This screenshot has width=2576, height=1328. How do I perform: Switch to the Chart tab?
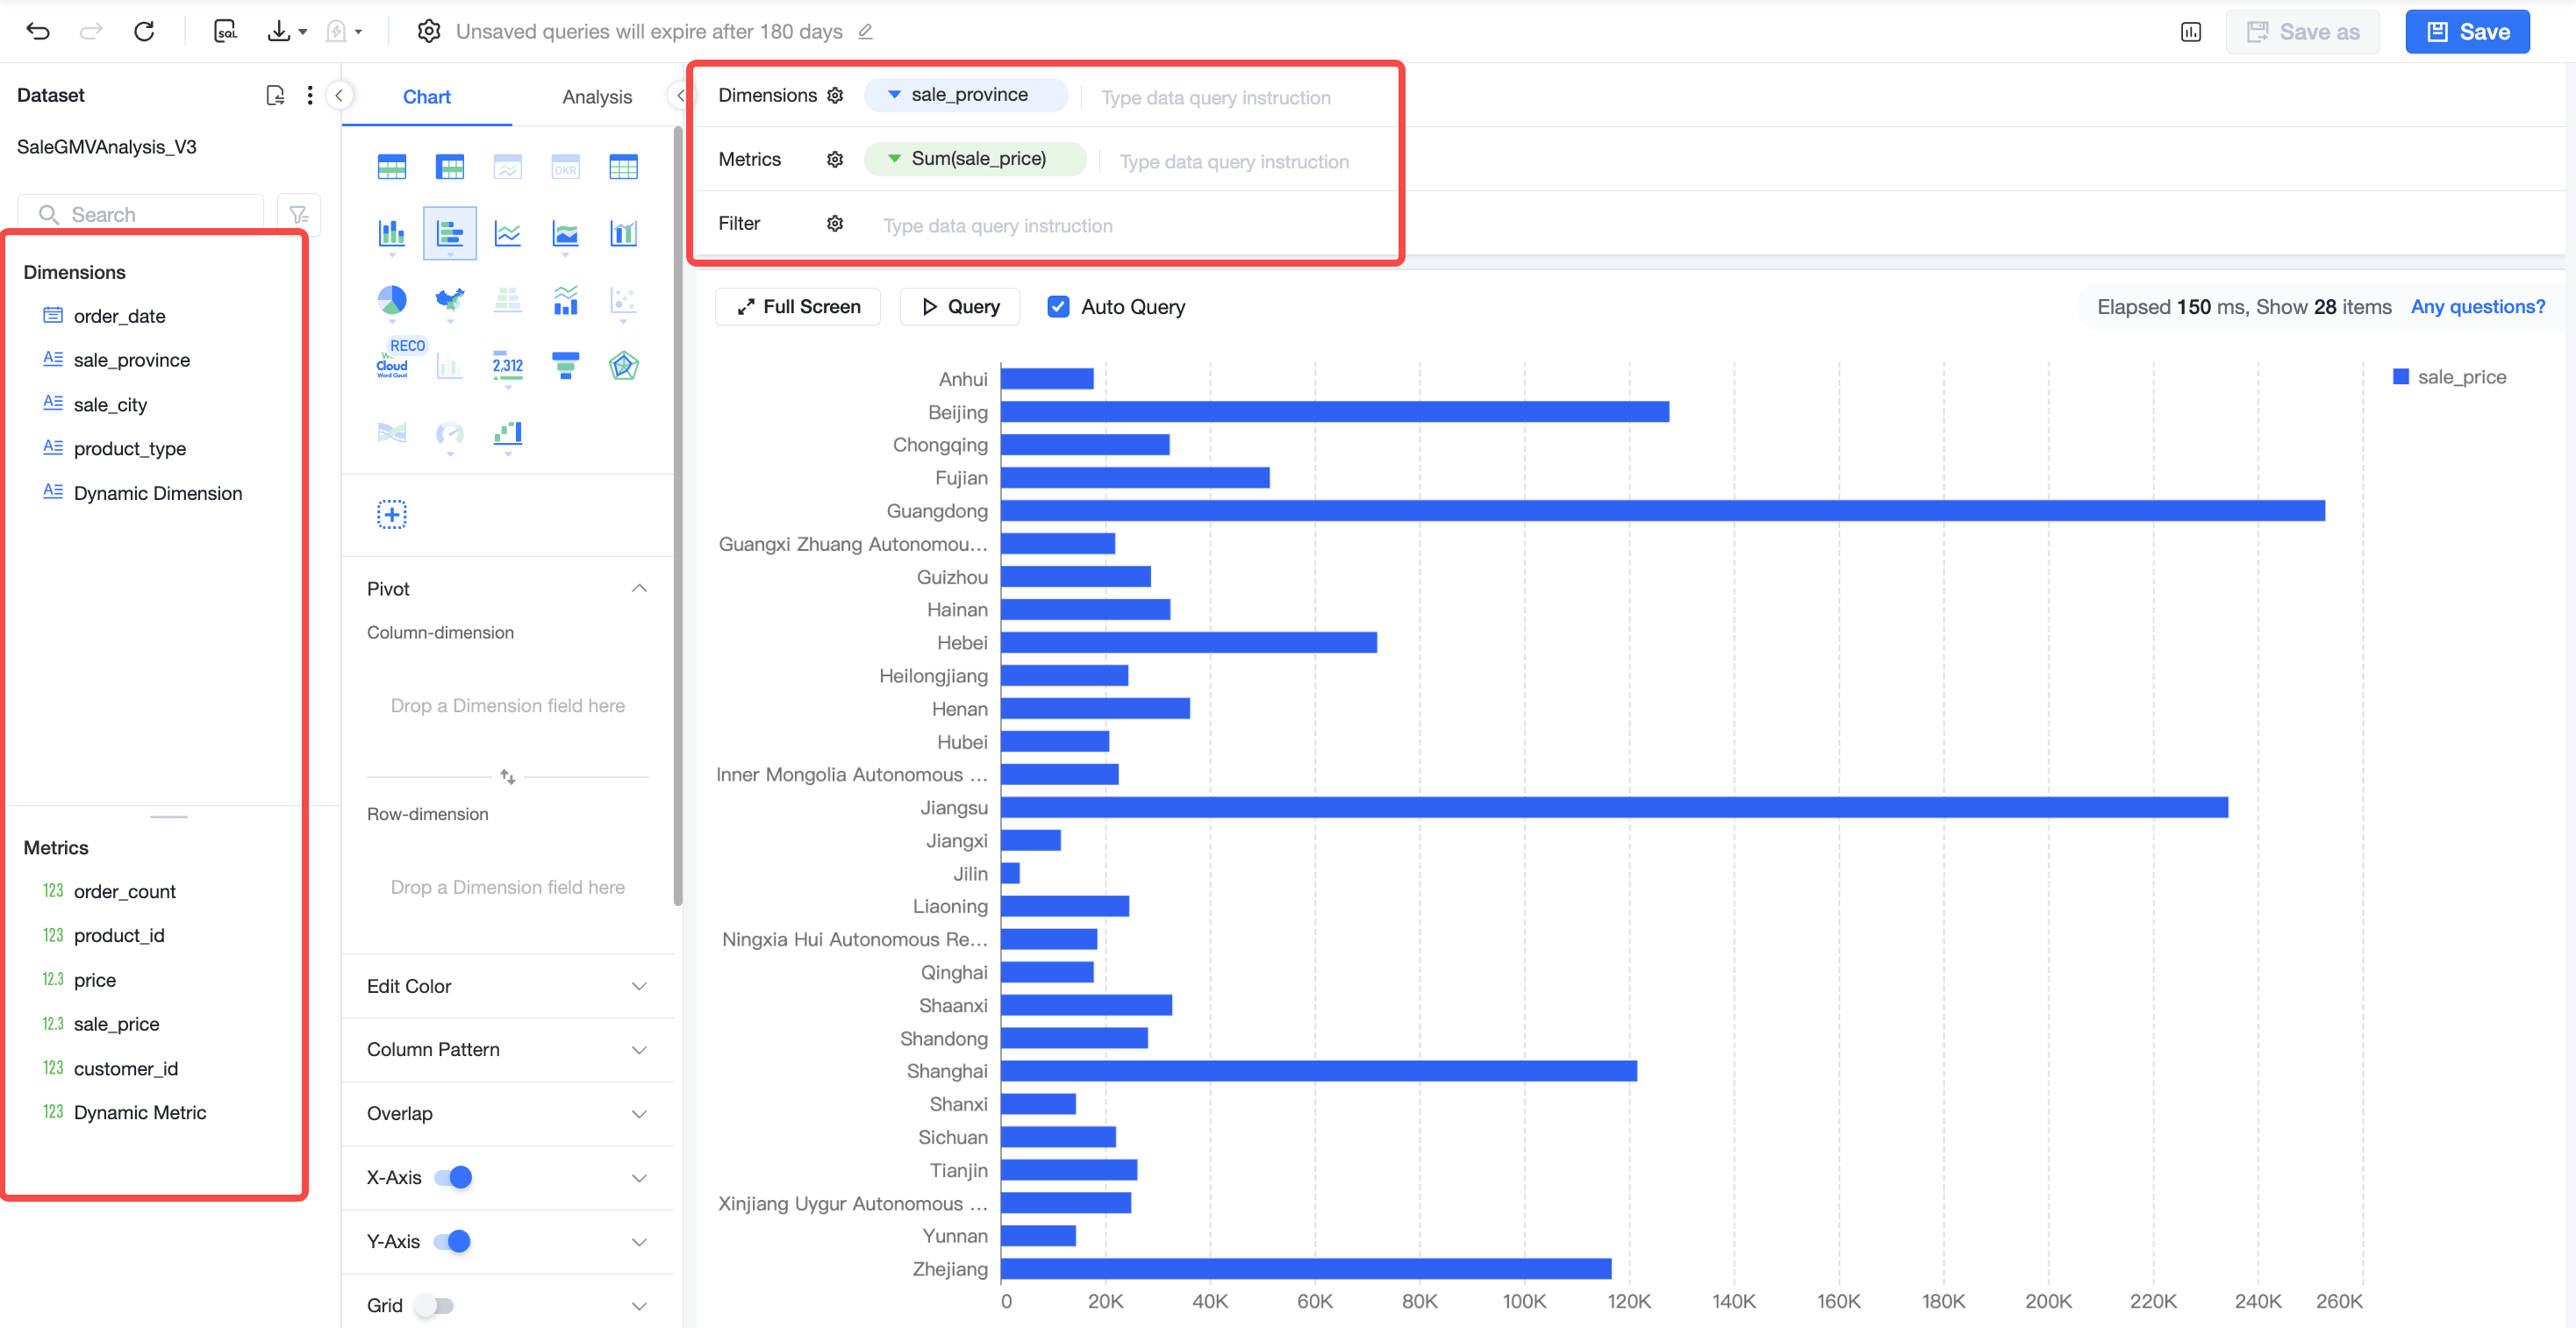point(426,97)
